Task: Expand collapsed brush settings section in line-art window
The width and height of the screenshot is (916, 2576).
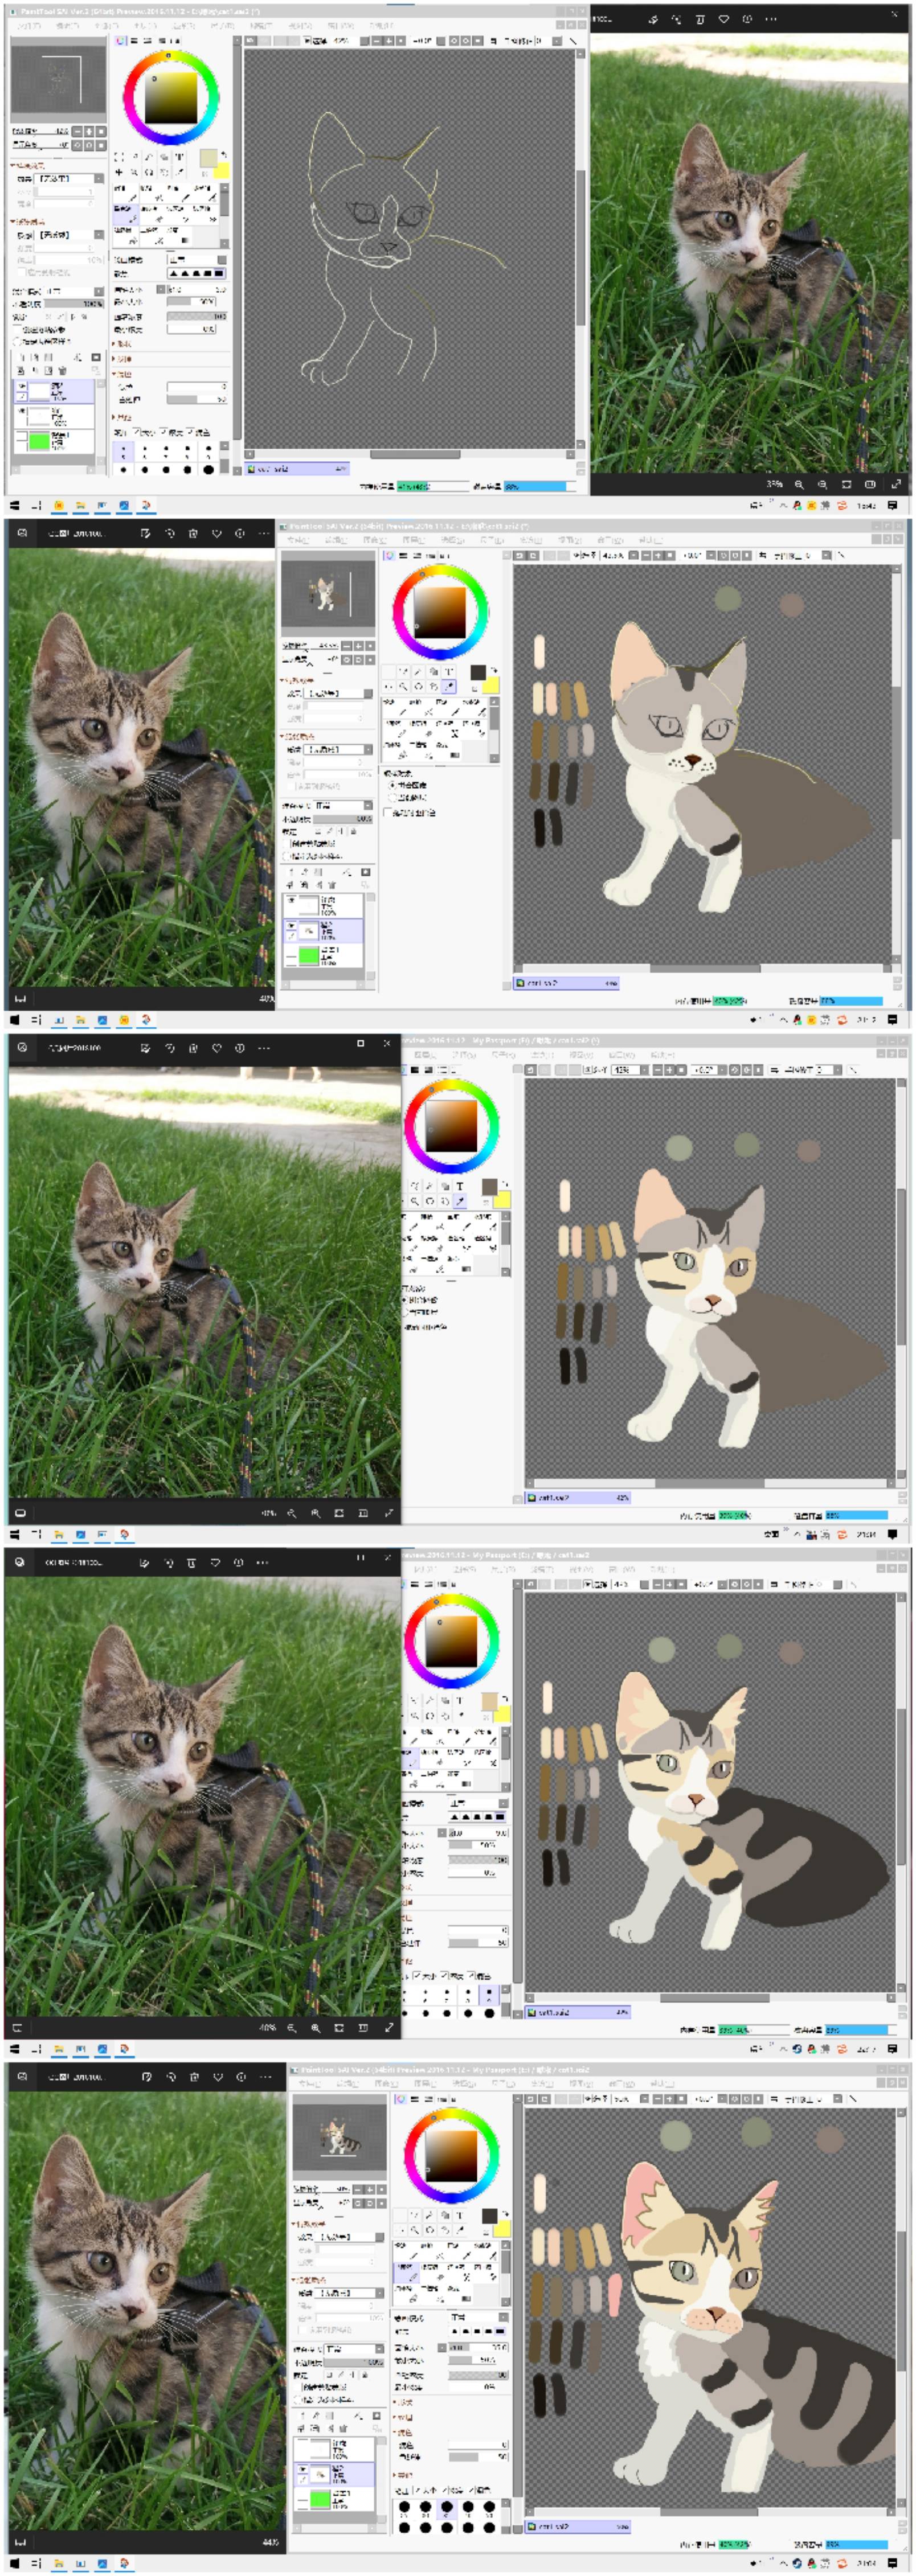Action: (114, 343)
